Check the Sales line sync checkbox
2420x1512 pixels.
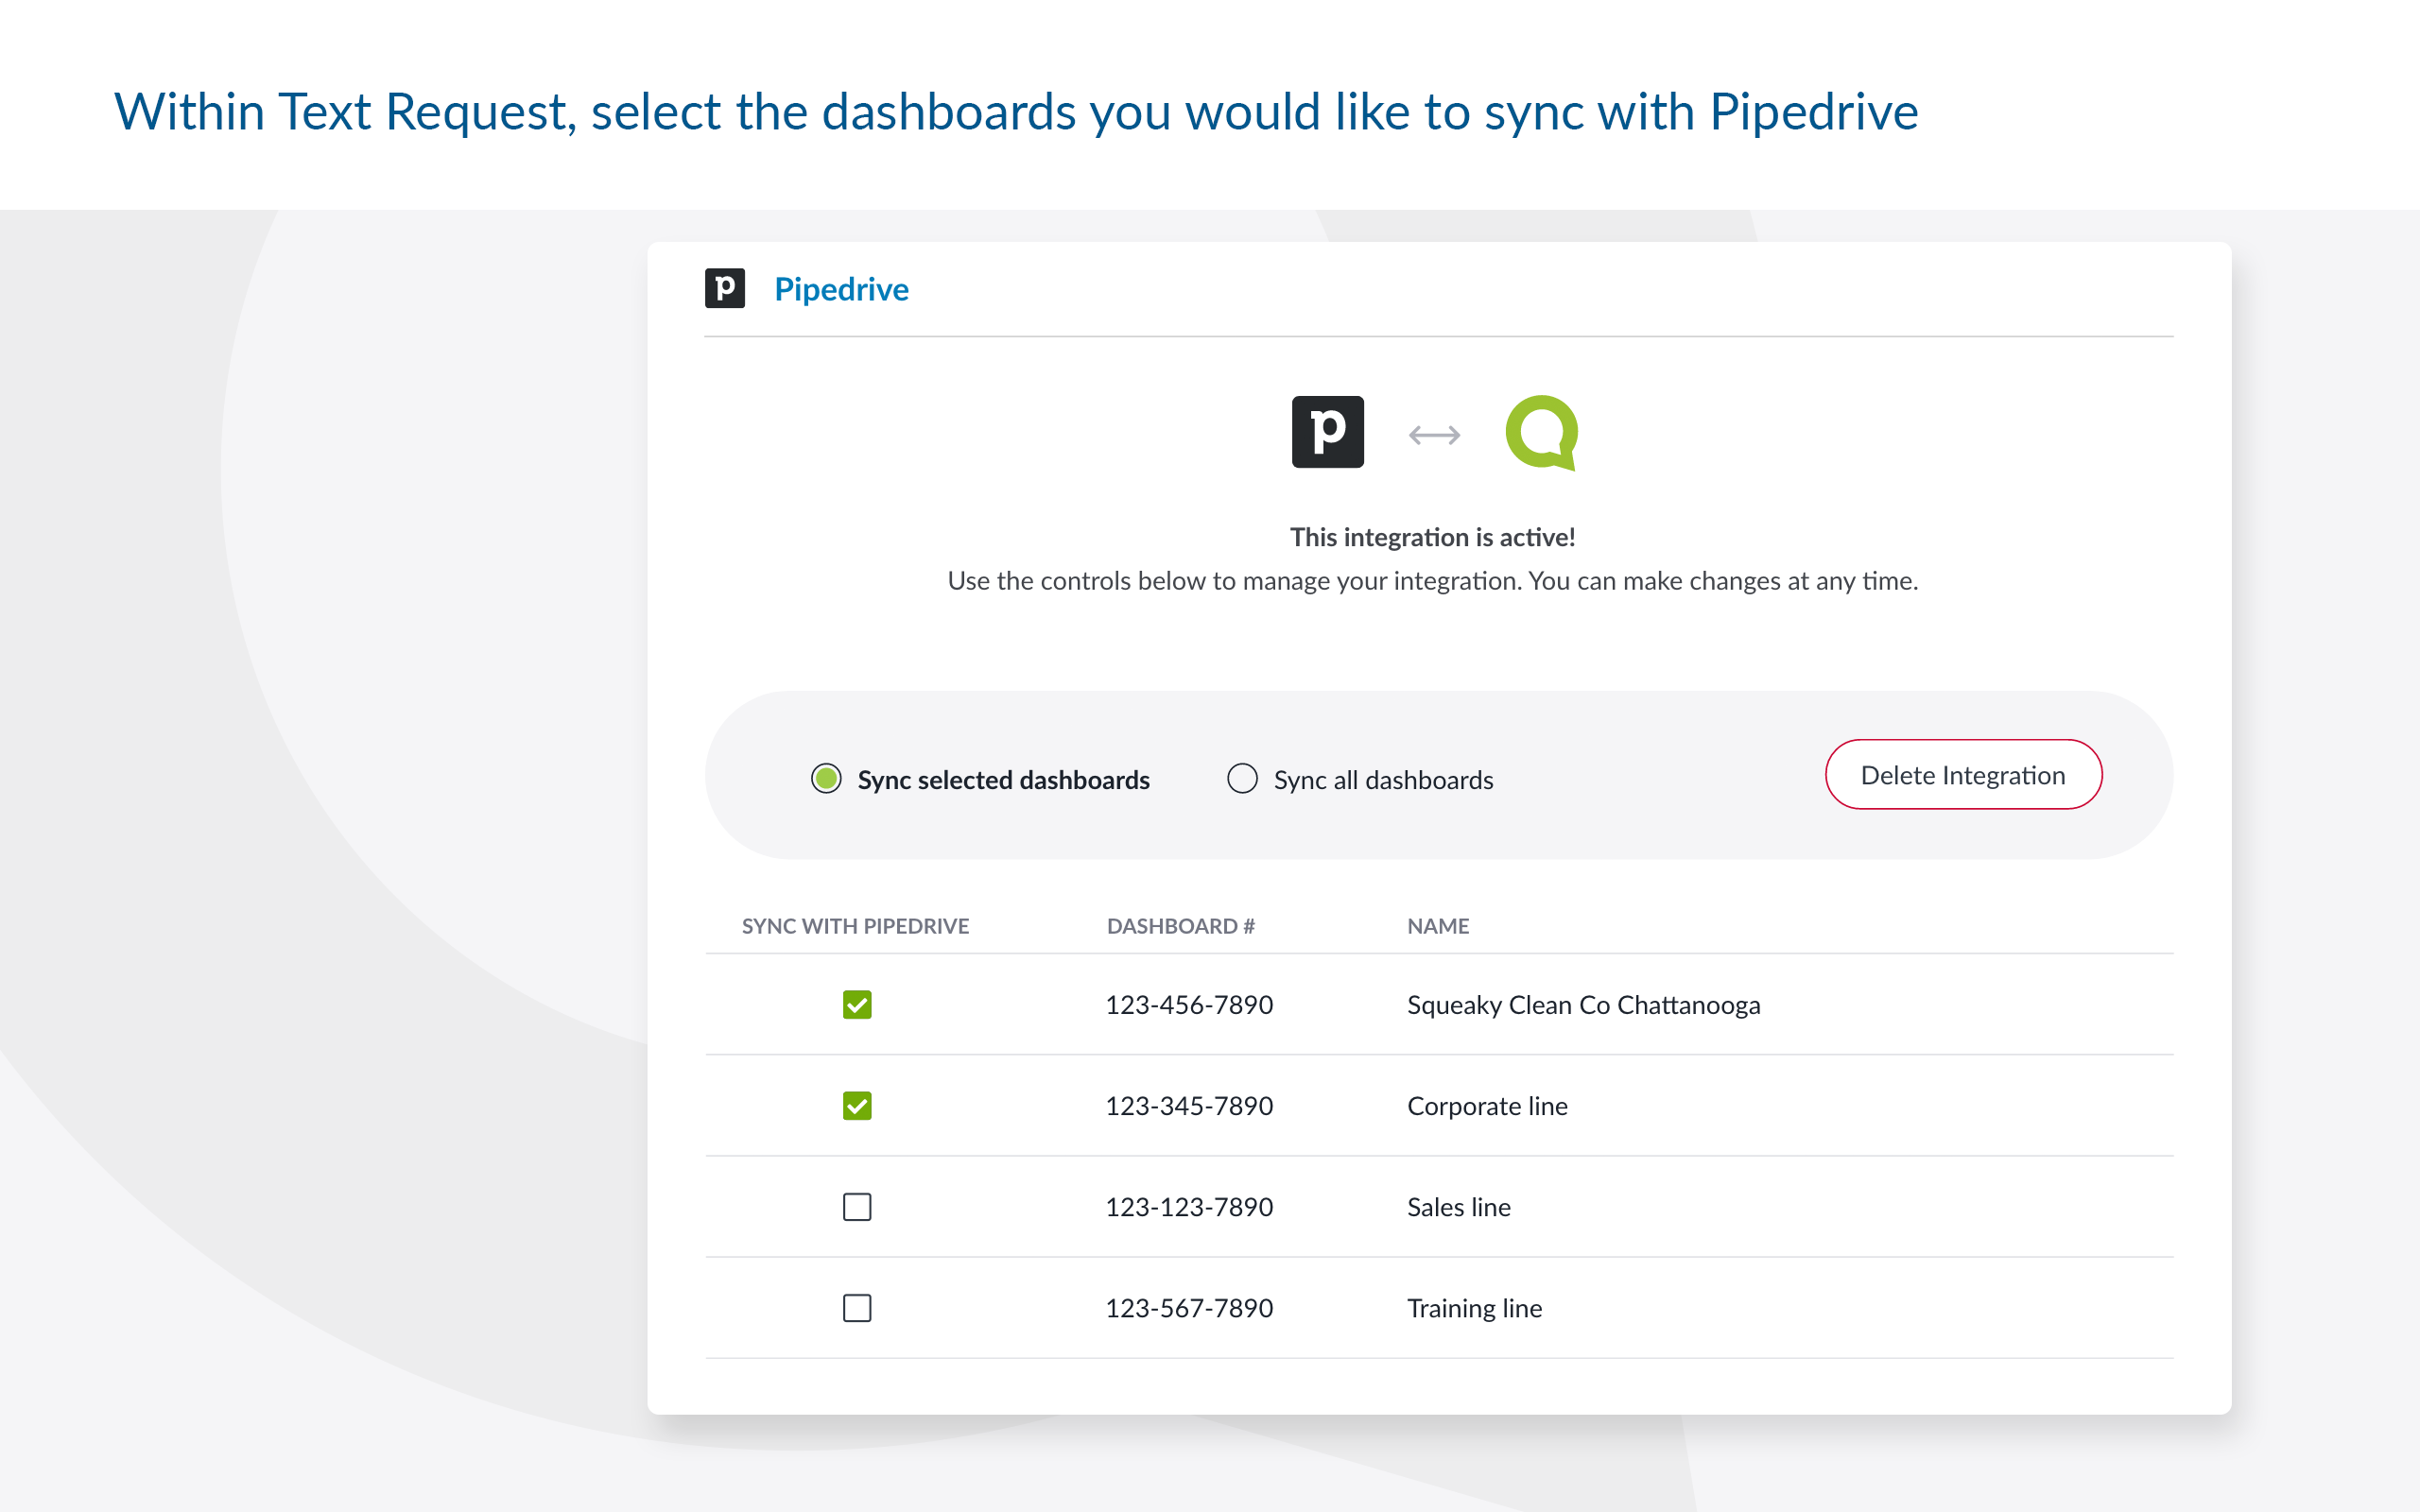857,1206
